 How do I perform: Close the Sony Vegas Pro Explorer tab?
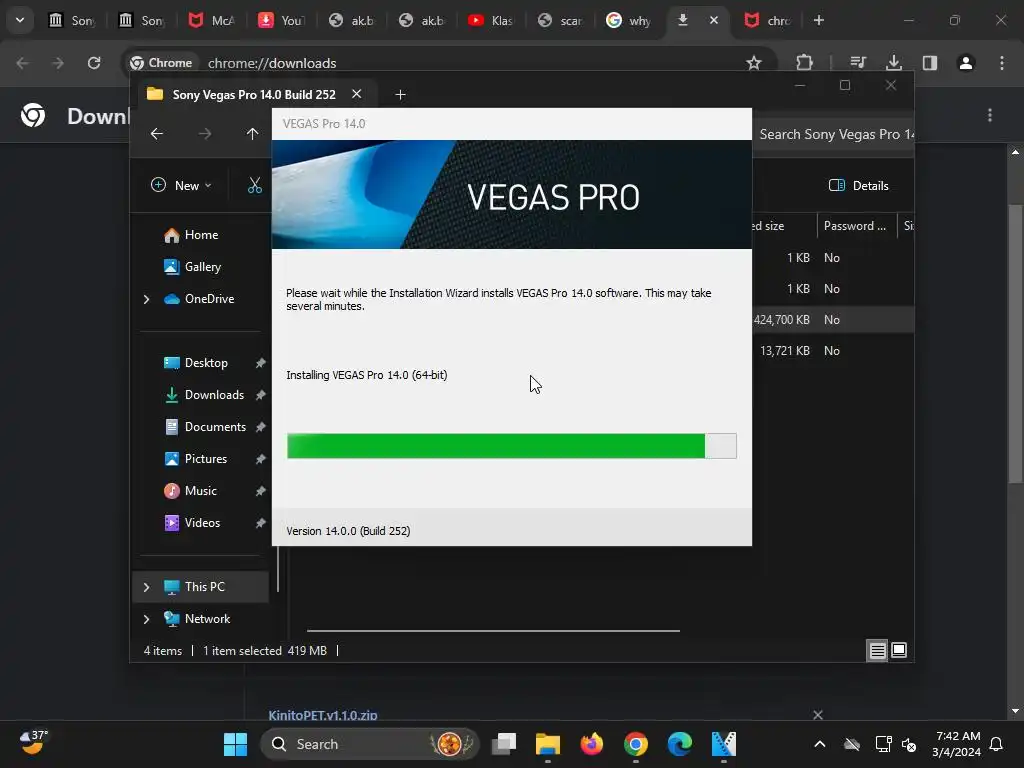(357, 94)
